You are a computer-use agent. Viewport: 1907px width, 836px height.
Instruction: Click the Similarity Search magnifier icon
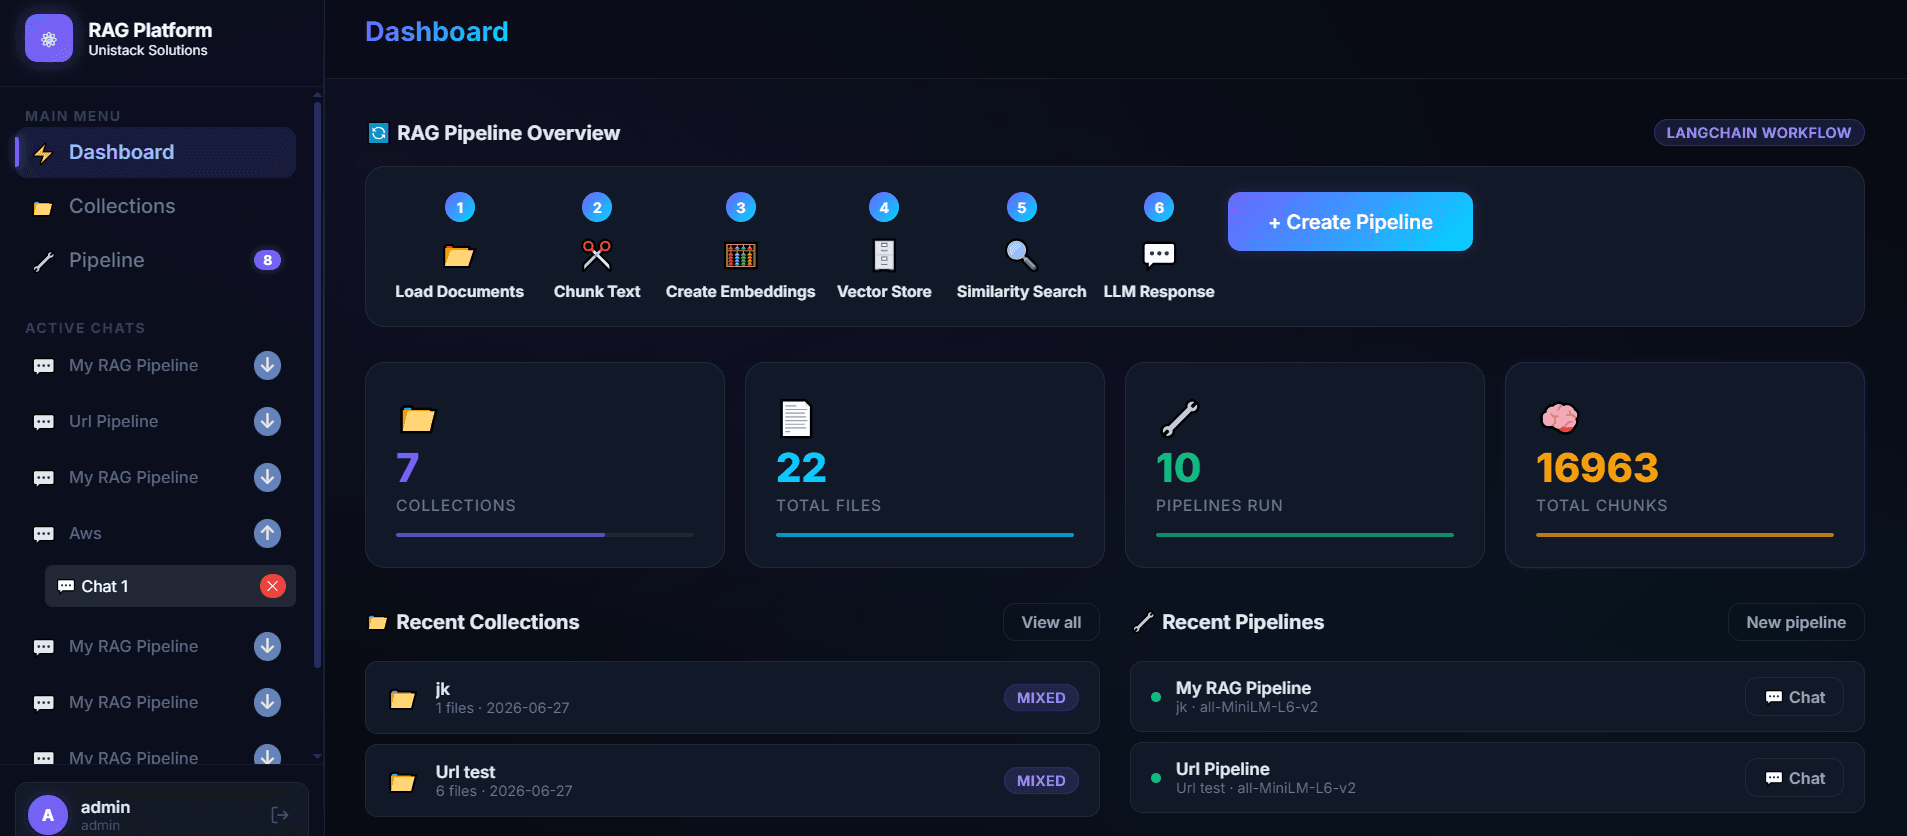point(1021,256)
